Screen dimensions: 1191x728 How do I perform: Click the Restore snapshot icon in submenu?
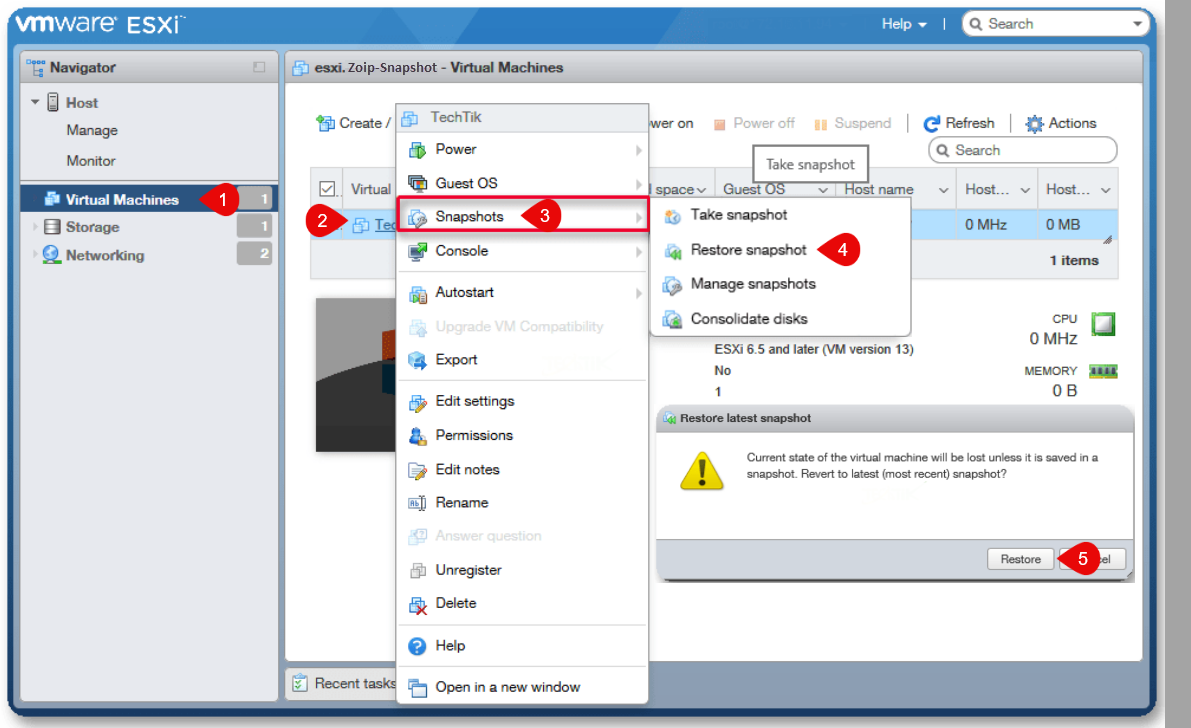(672, 251)
